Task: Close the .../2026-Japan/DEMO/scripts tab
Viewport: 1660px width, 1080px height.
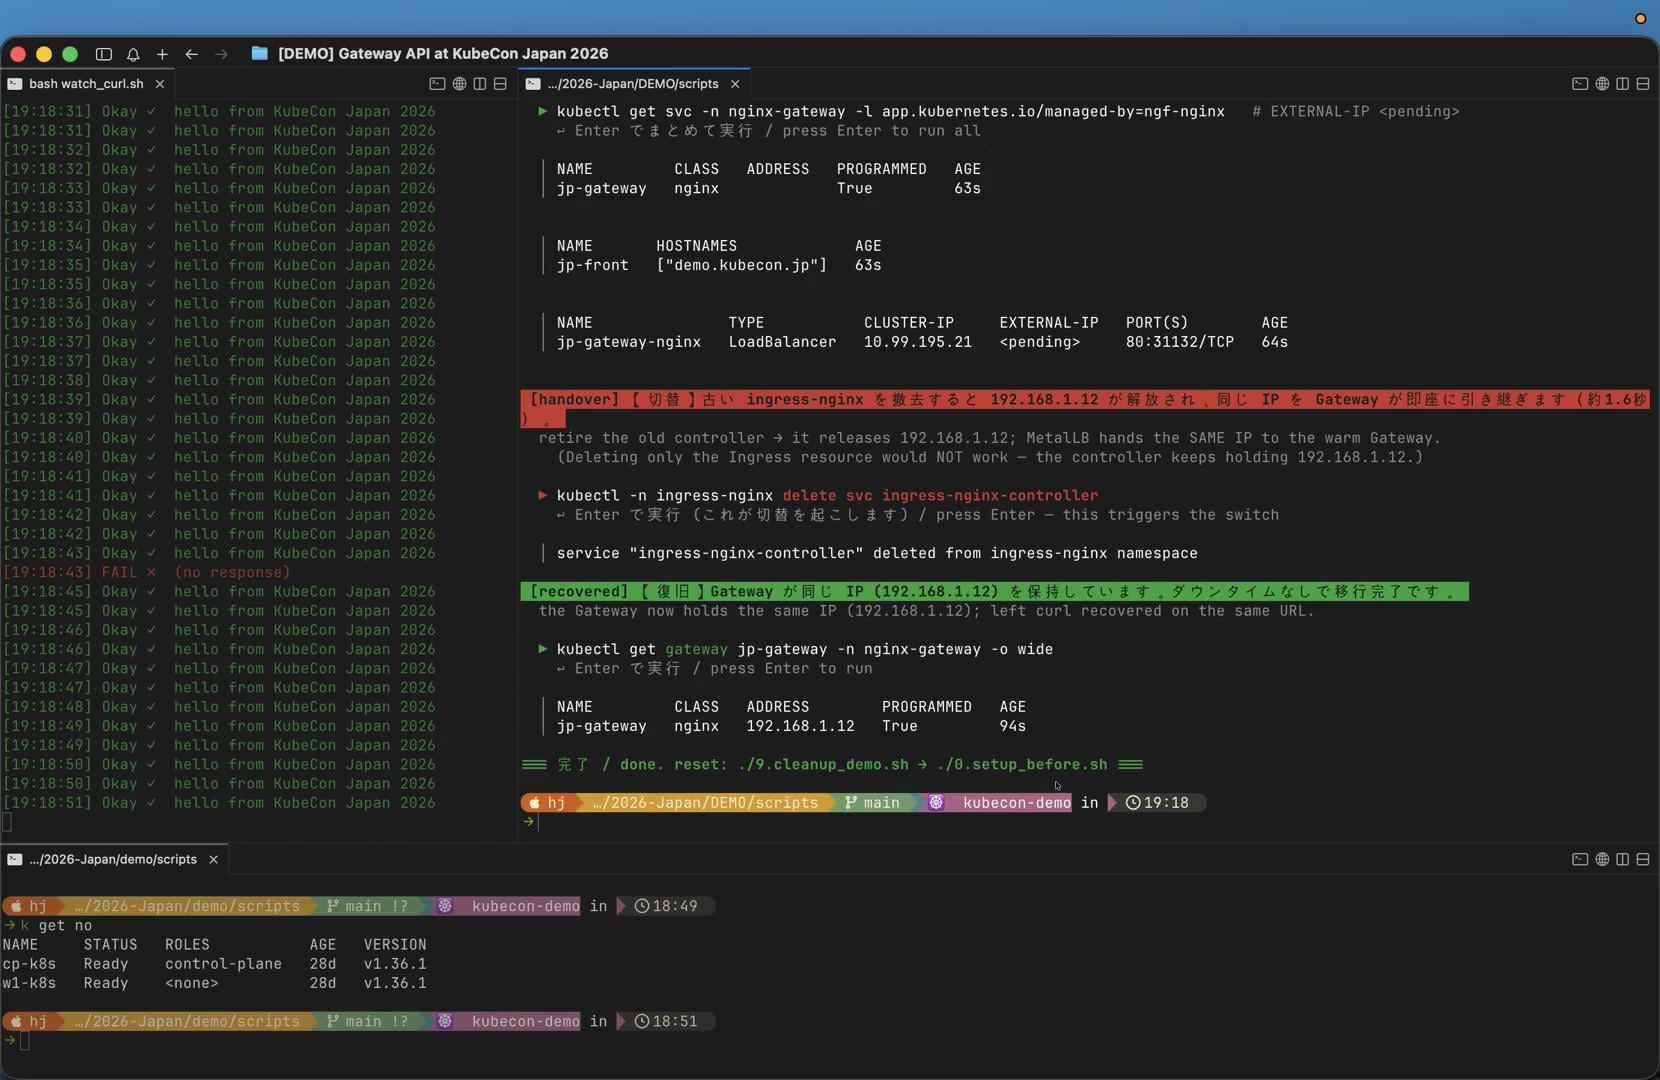Action: click(735, 84)
